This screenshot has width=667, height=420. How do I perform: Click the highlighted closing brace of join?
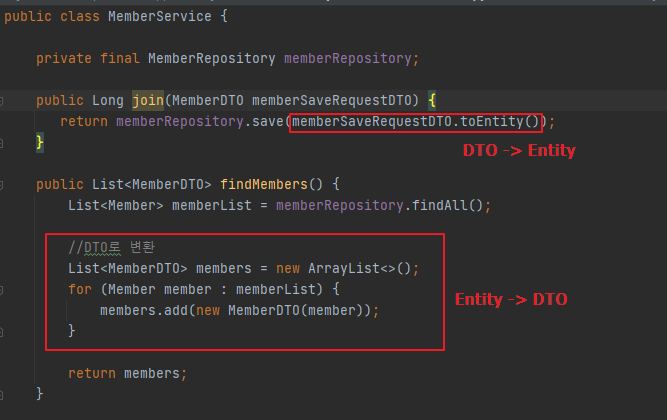(40, 142)
